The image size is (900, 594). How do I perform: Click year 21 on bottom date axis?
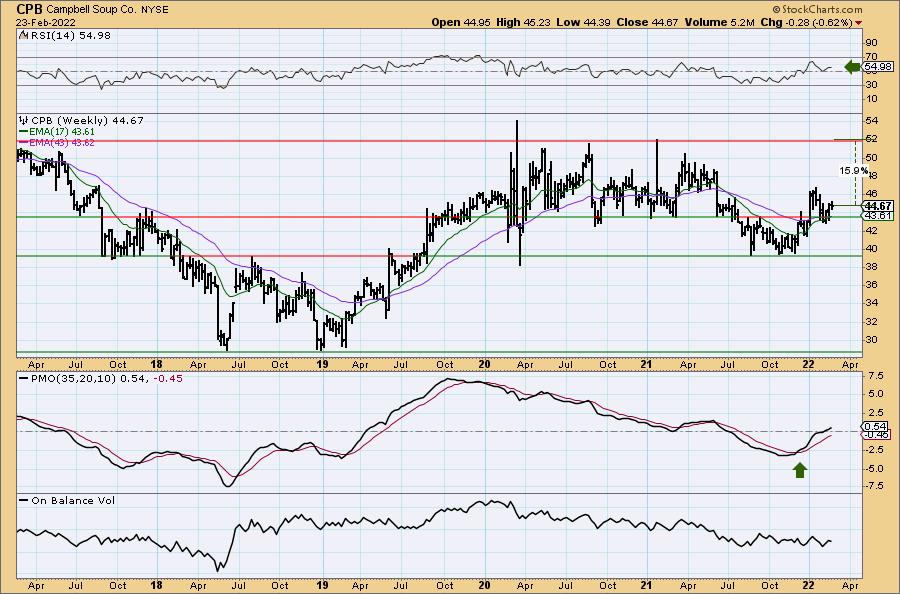646,586
